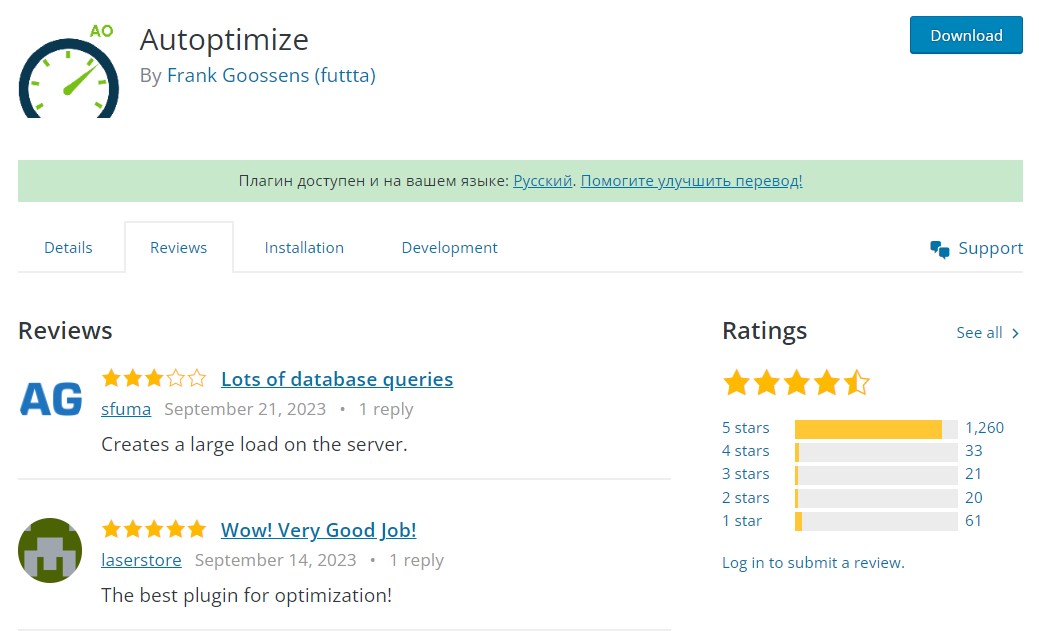The image size is (1039, 631).
Task: Click the Autoptimize speedometer plugin logo
Action: click(x=69, y=71)
